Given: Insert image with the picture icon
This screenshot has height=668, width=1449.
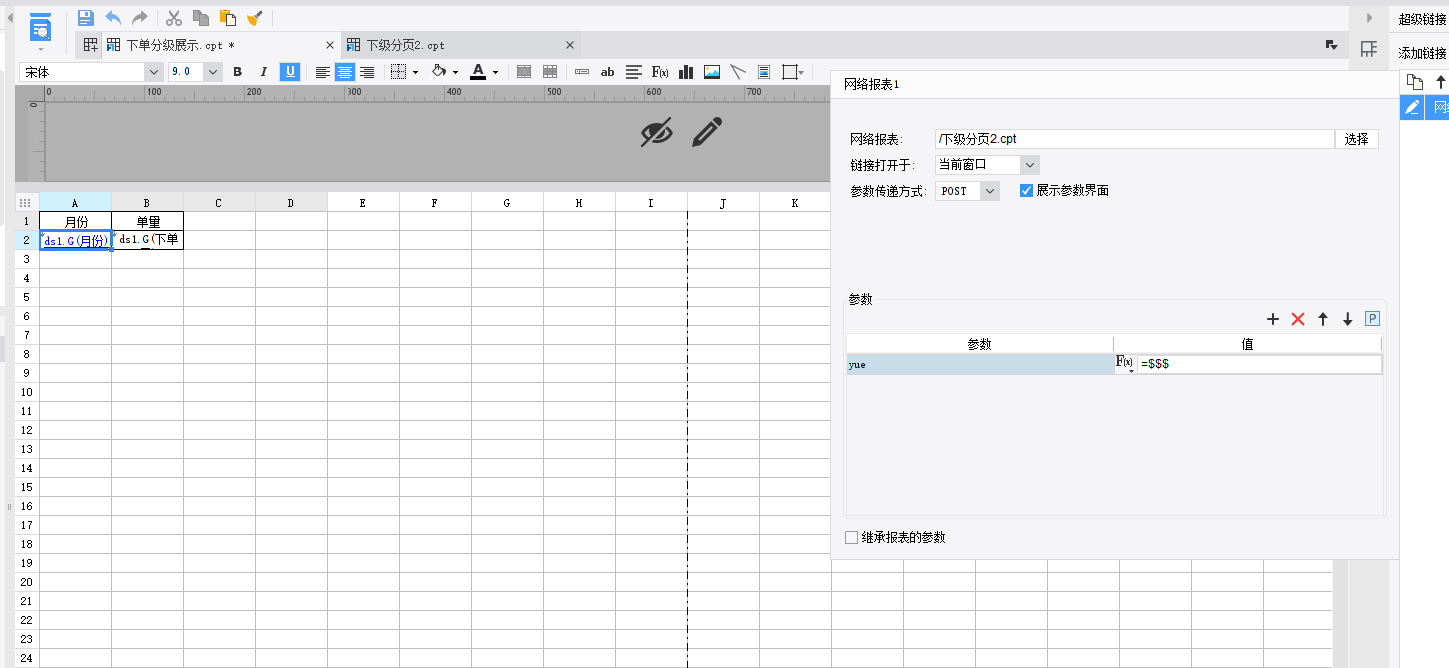Looking at the screenshot, I should pyautogui.click(x=712, y=72).
